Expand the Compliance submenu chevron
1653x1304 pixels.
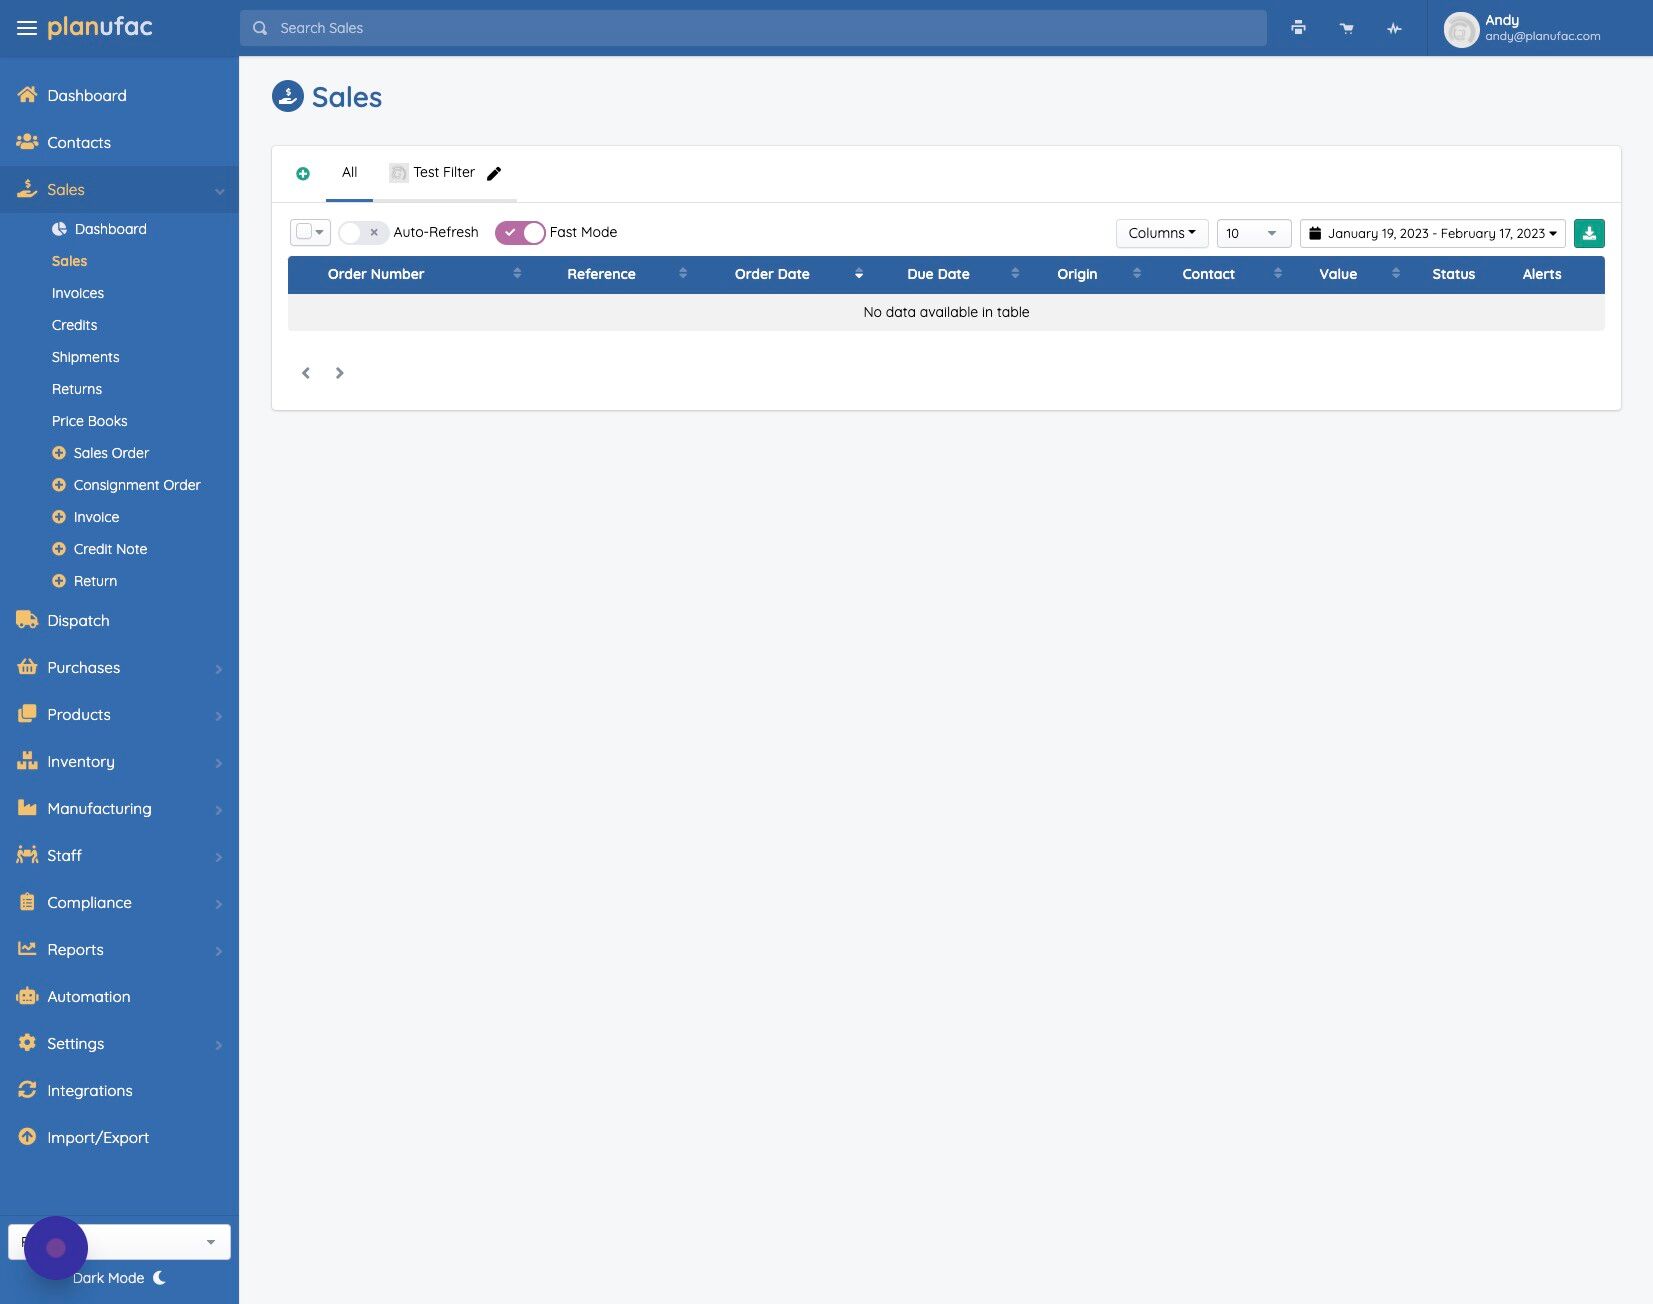pyautogui.click(x=219, y=904)
